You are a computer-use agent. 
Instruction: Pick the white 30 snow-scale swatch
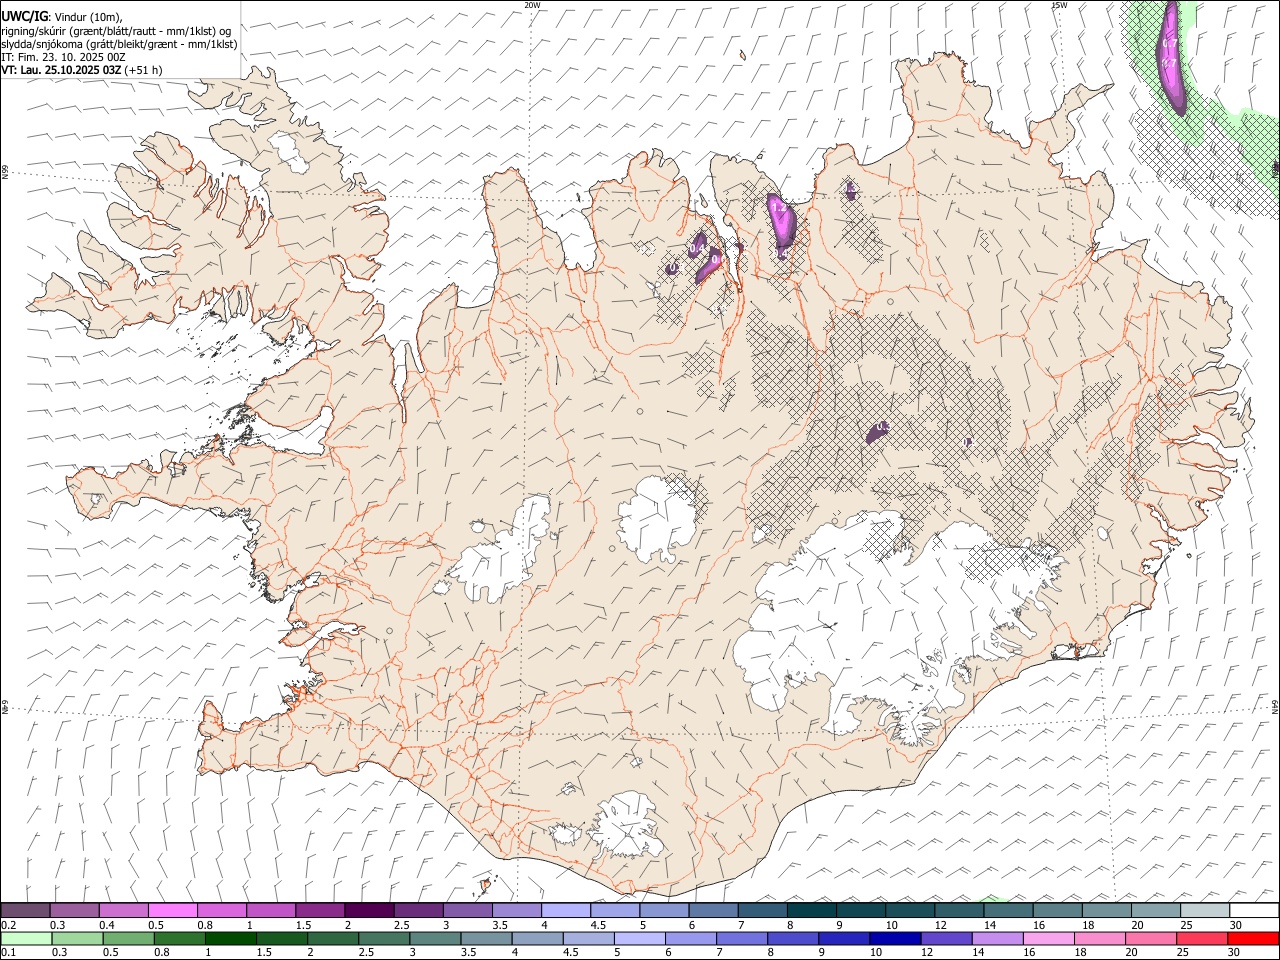click(1253, 911)
